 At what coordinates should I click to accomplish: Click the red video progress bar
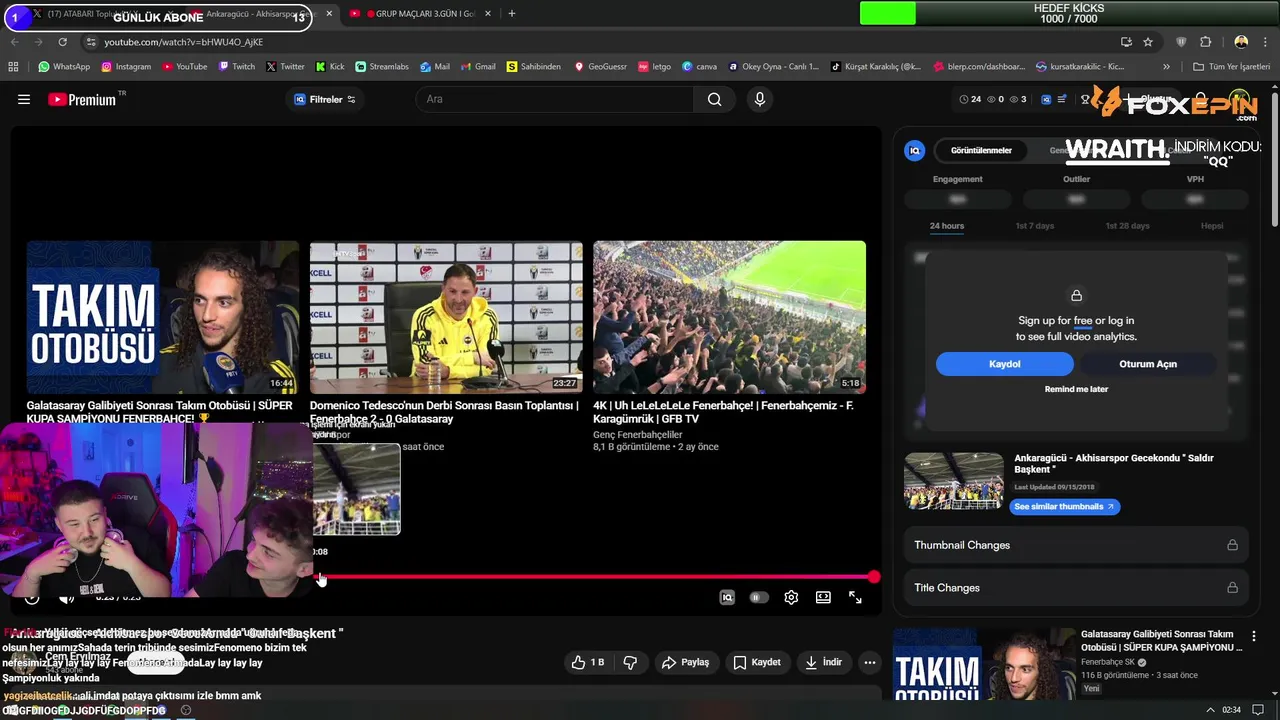click(x=596, y=577)
